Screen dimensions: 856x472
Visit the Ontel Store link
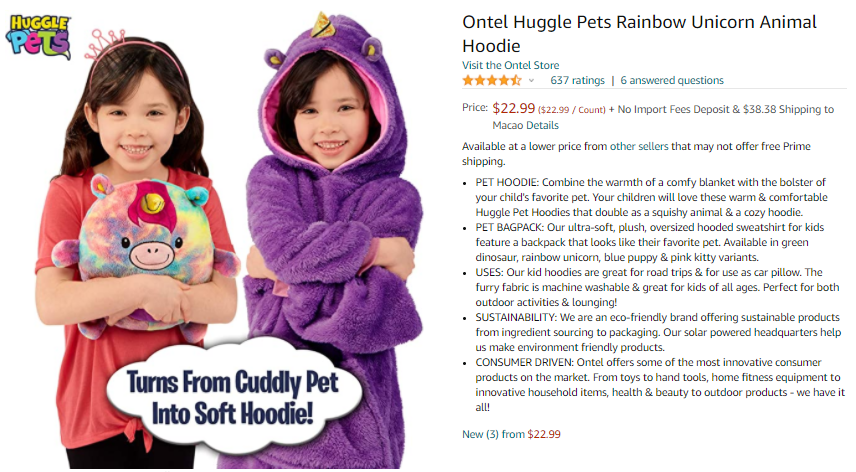pyautogui.click(x=510, y=65)
